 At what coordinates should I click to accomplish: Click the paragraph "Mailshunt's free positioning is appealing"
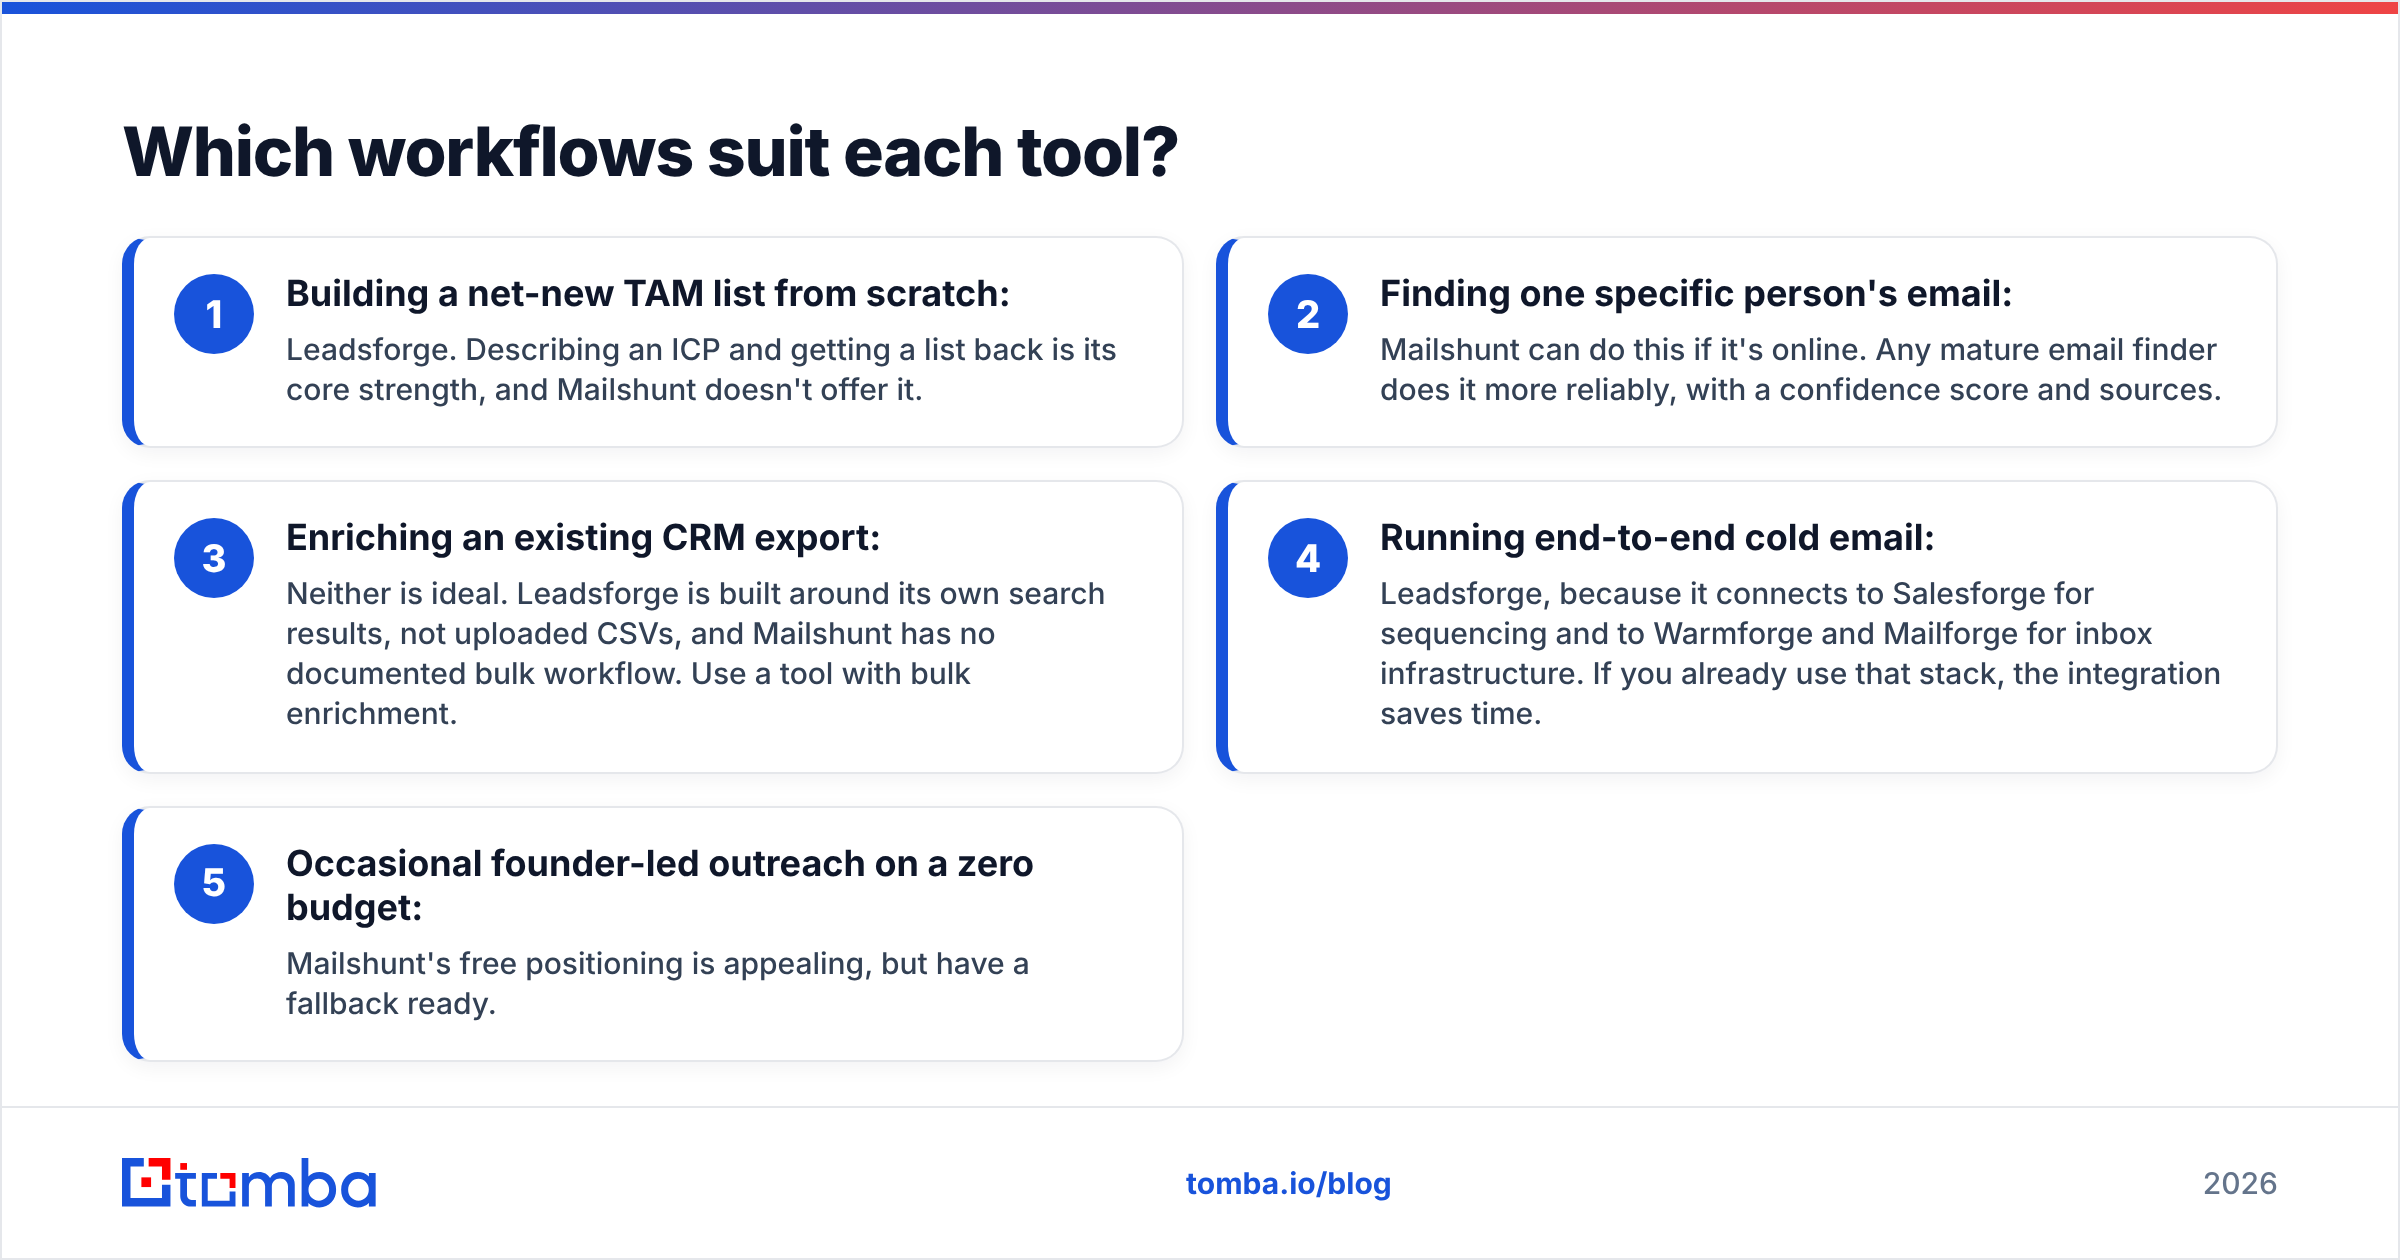[x=658, y=983]
